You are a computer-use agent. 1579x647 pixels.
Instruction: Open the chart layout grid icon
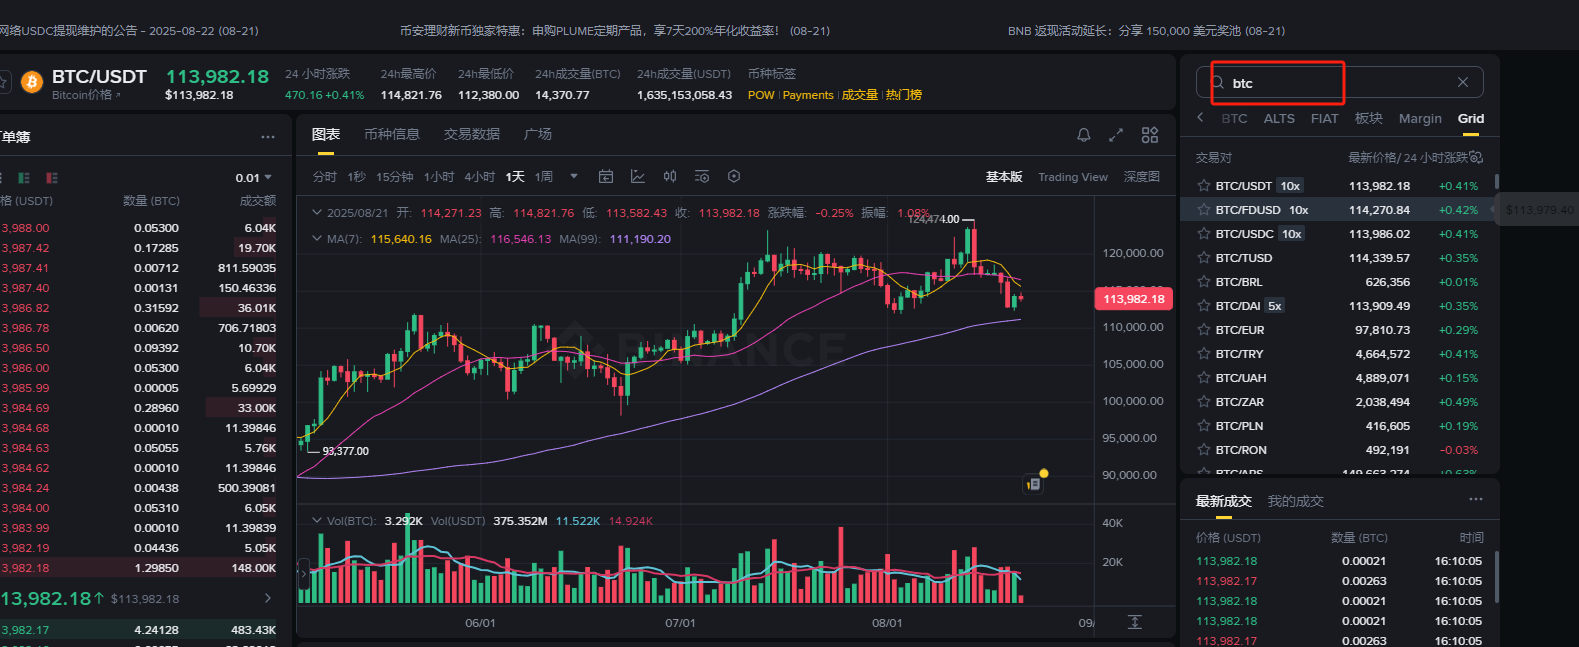click(1150, 135)
